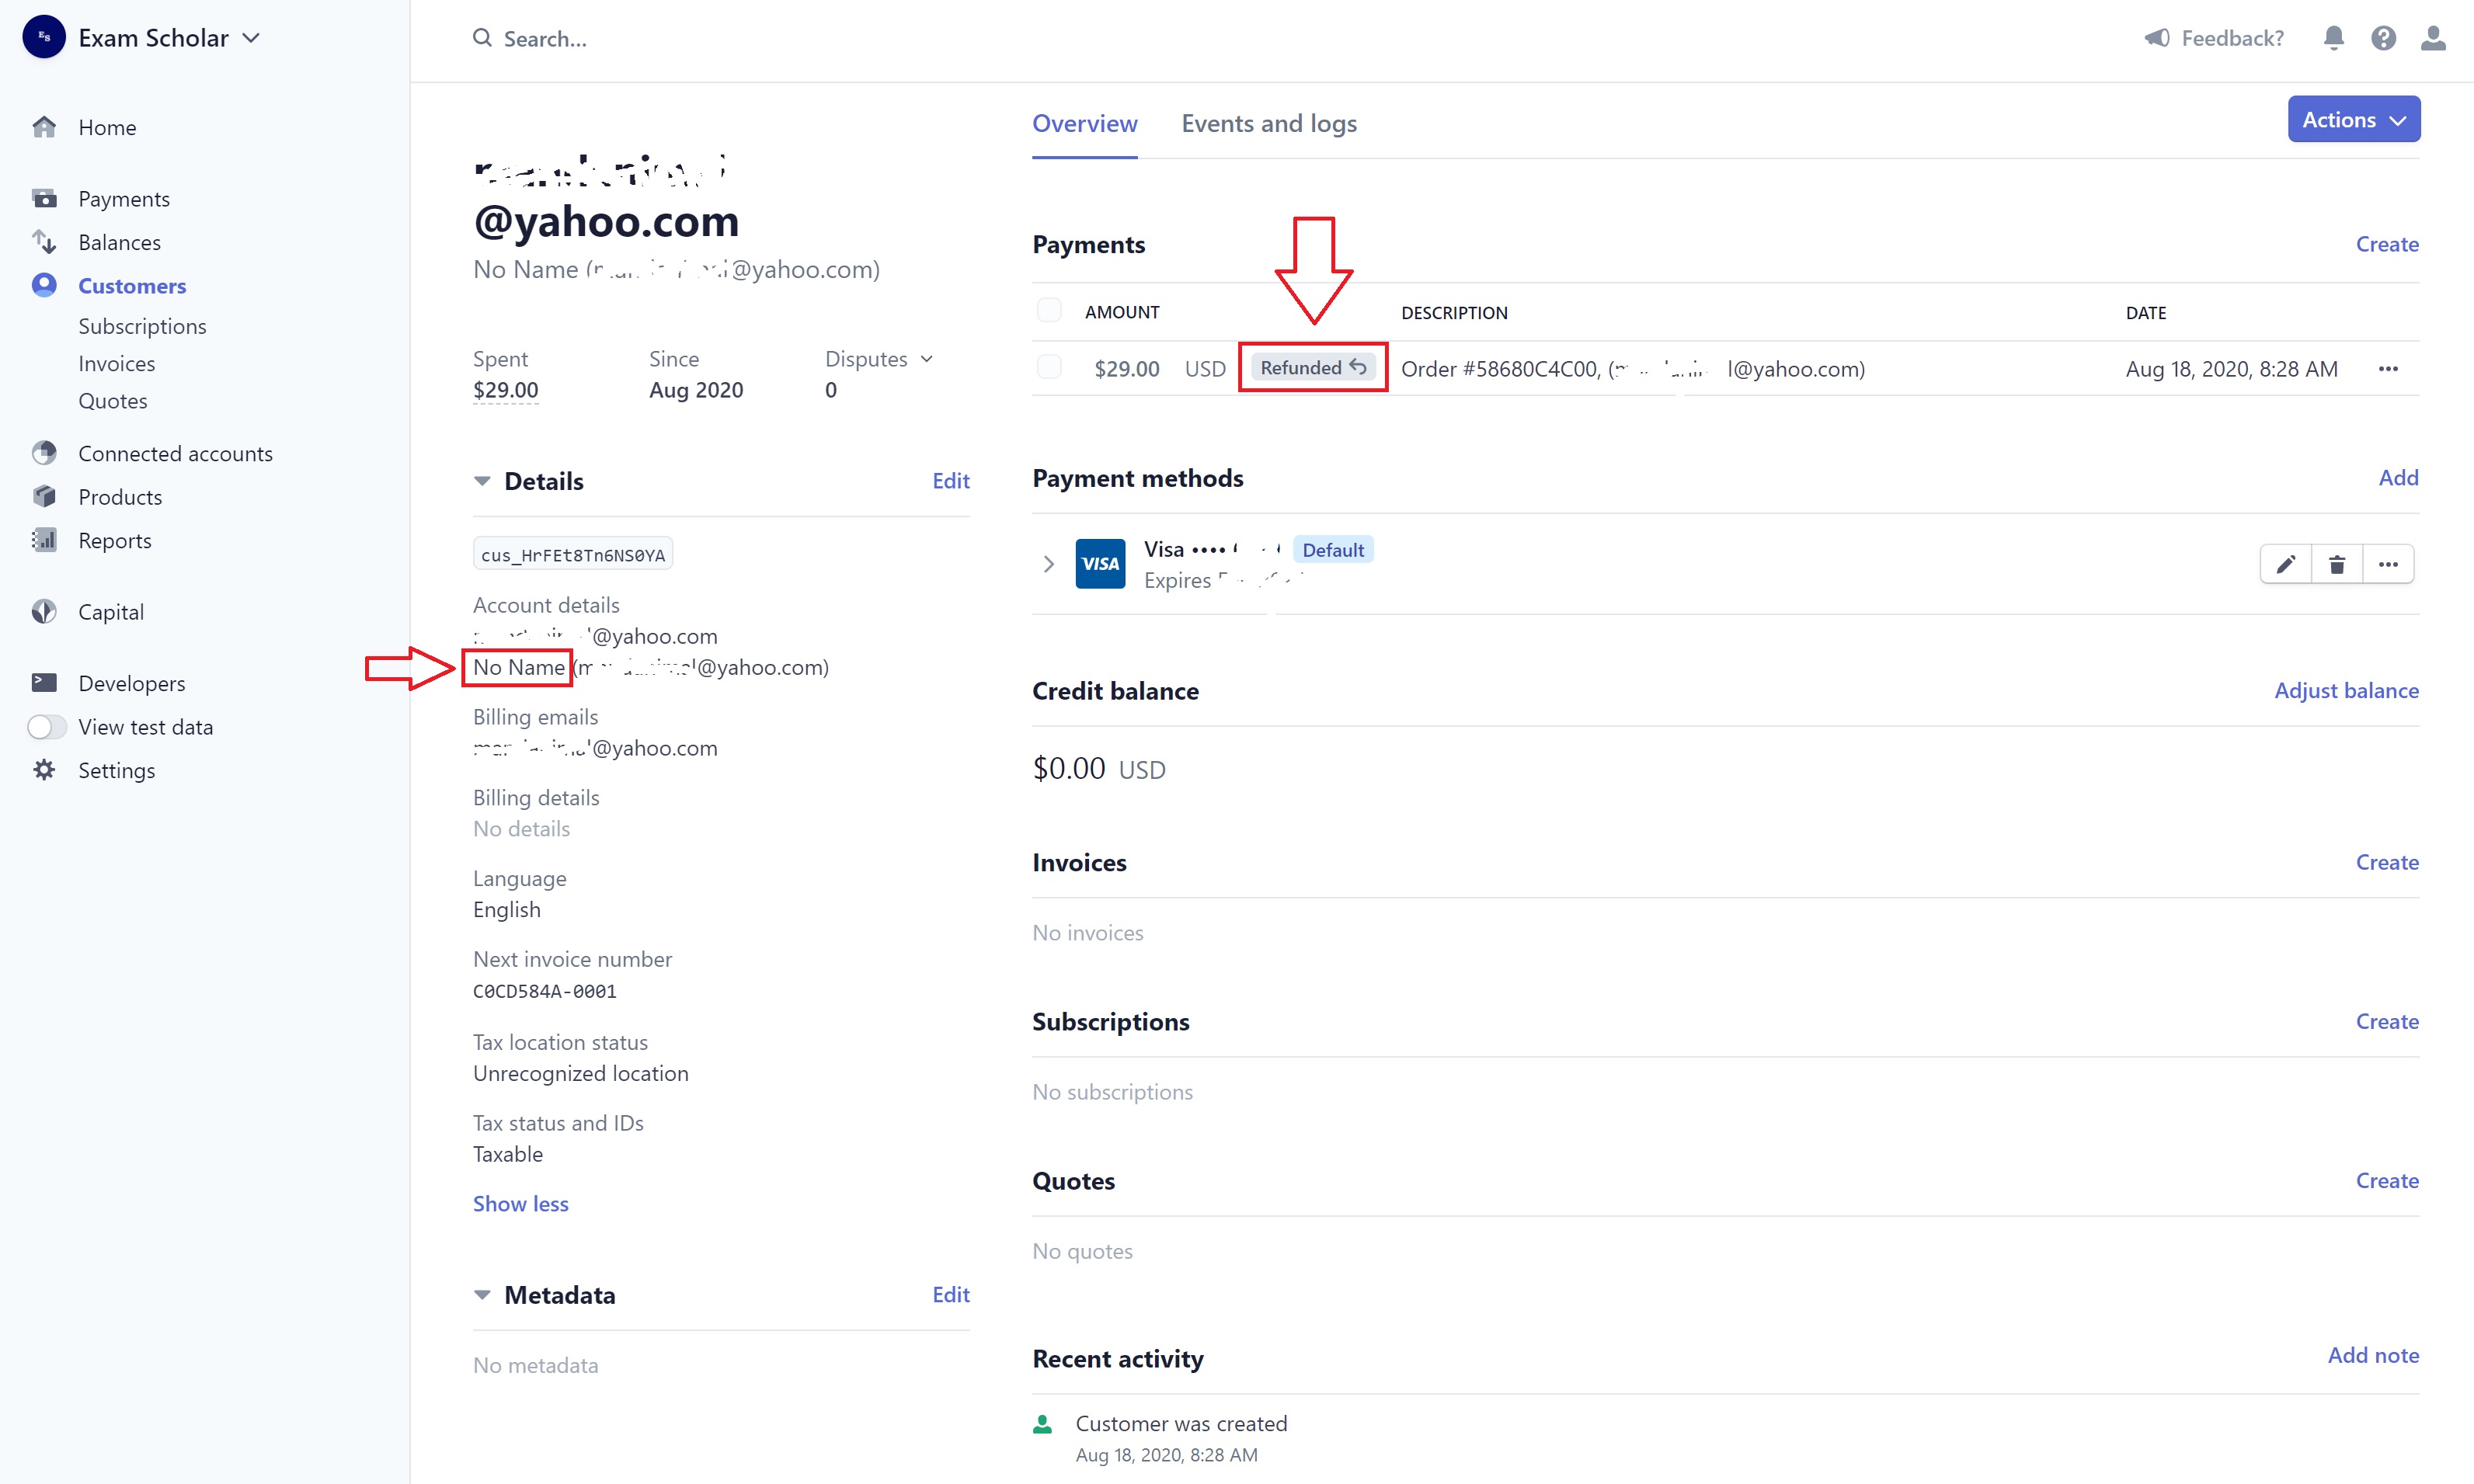The image size is (2474, 1484).
Task: Copy customer ID cus_HrFEt8Tn6NS0YA
Action: coord(572,555)
